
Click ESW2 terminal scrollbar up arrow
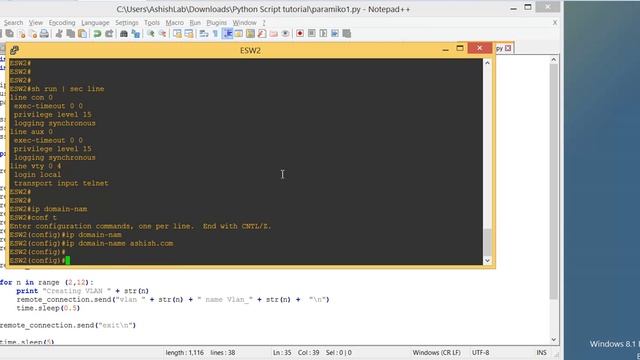tap(487, 63)
